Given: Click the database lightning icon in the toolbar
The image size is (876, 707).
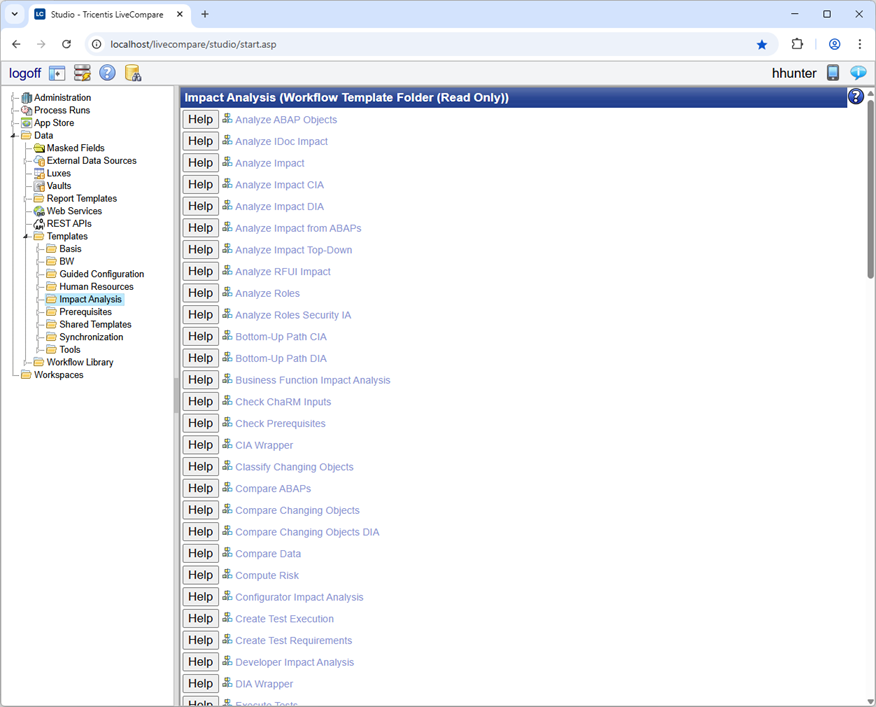Looking at the screenshot, I should pyautogui.click(x=80, y=73).
